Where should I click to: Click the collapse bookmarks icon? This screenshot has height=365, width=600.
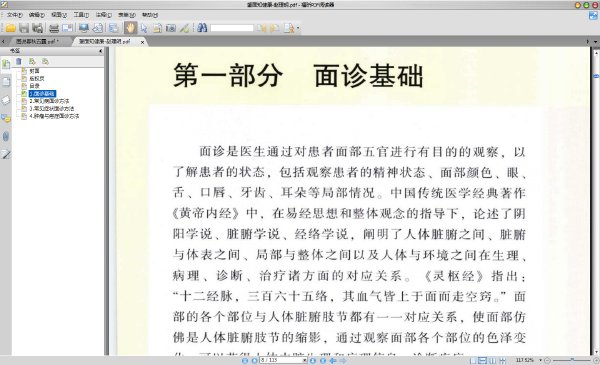pyautogui.click(x=46, y=61)
